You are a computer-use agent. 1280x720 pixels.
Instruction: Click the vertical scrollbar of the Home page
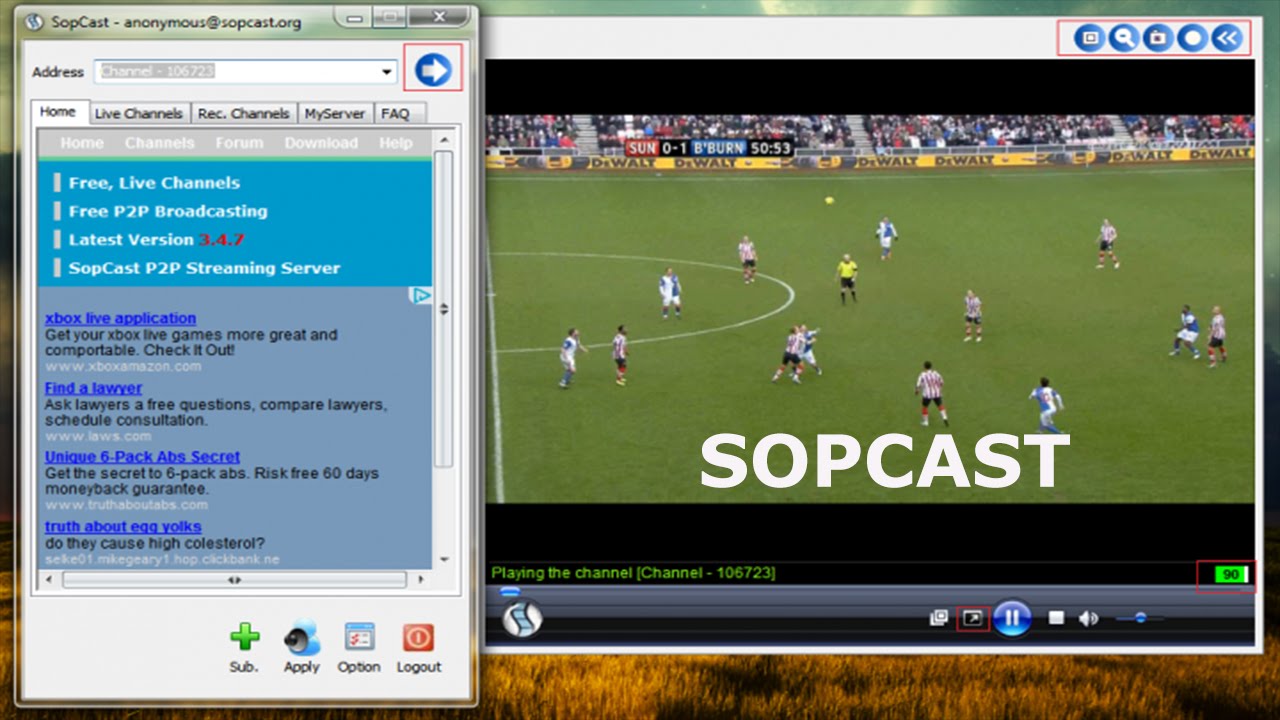pos(444,309)
